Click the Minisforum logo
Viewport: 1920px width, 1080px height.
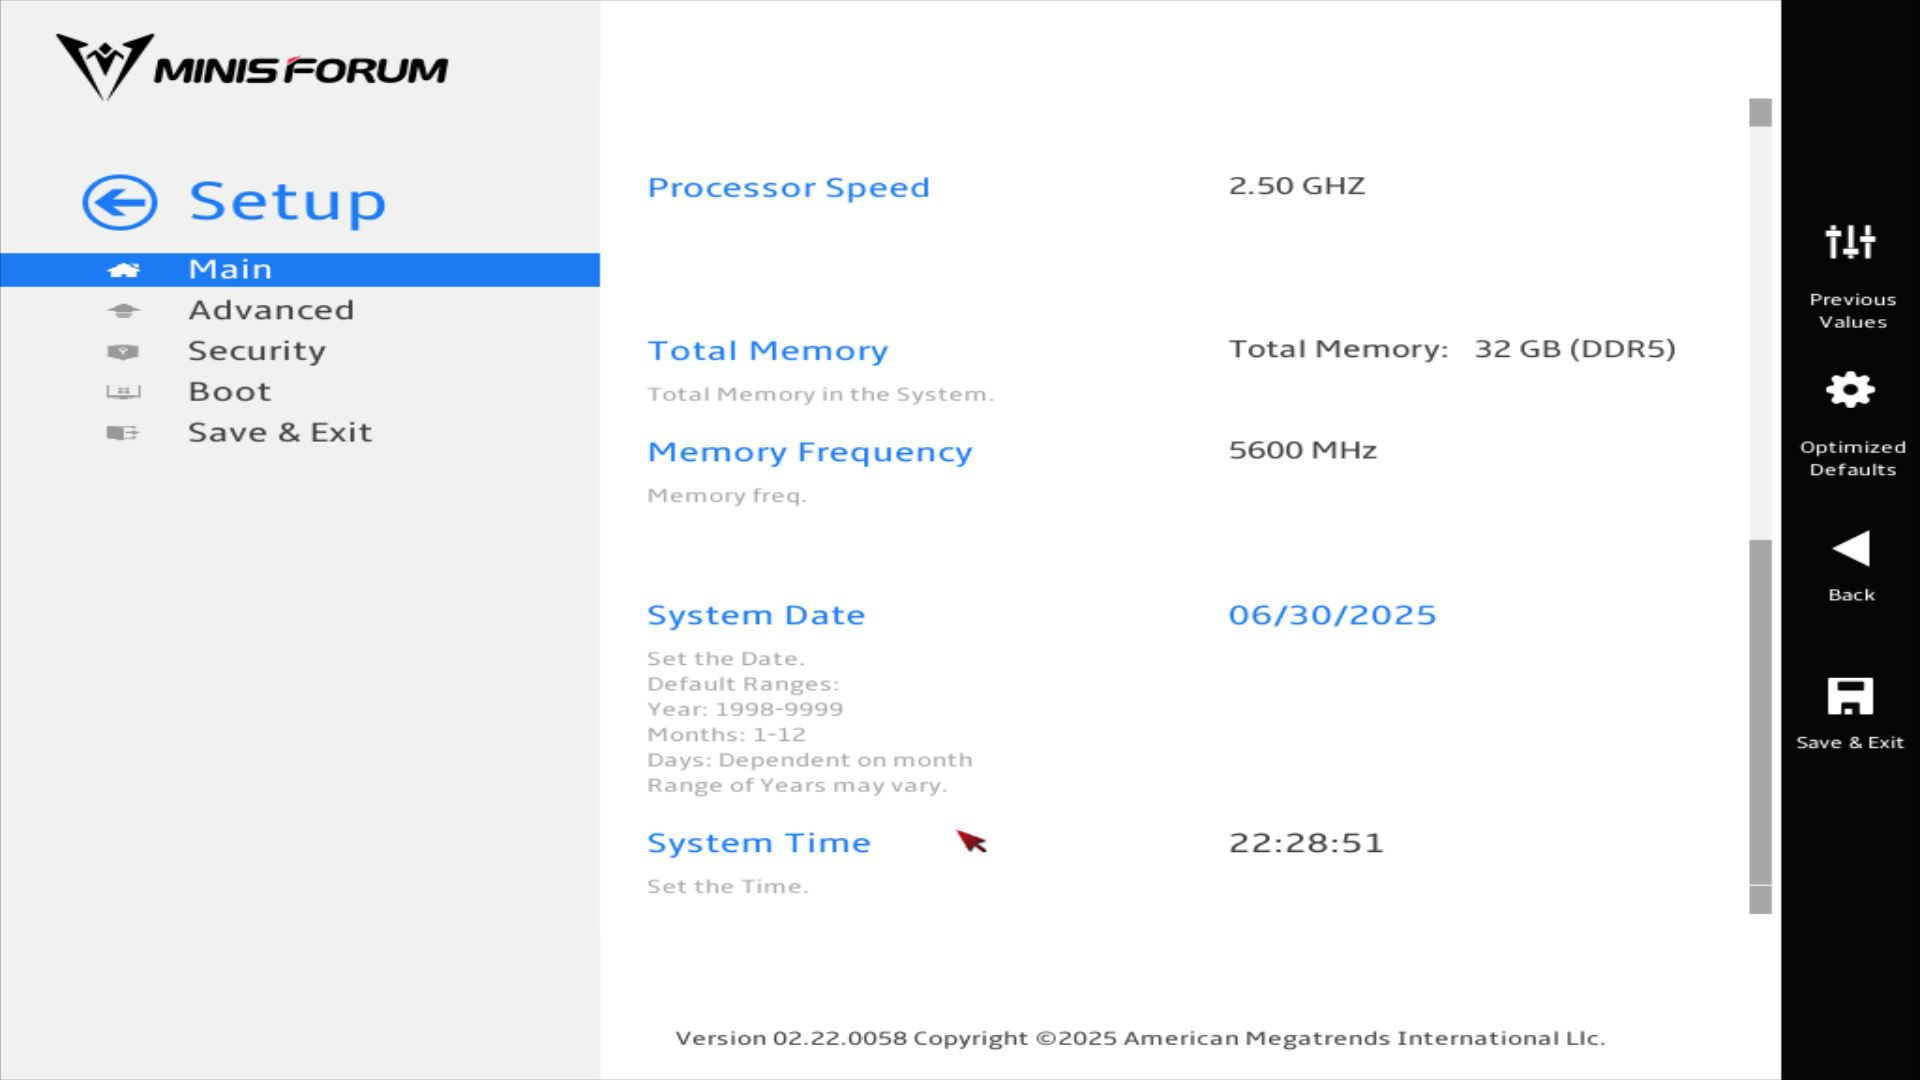(251, 68)
